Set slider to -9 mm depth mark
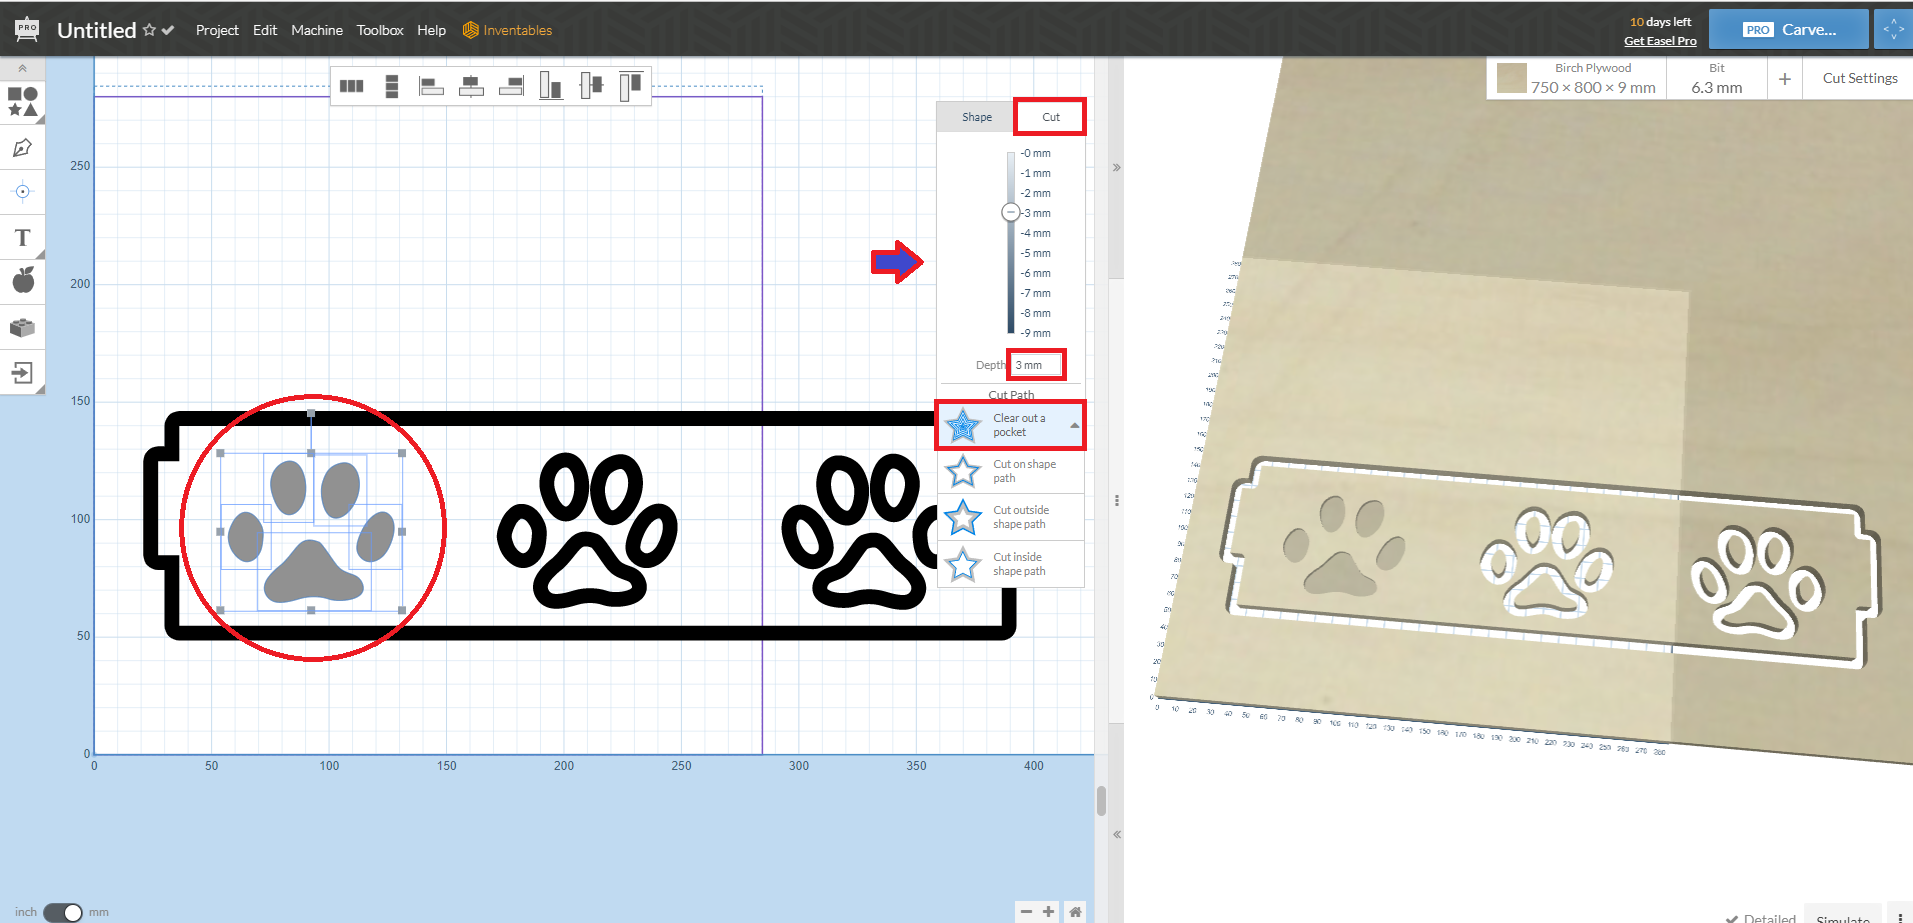 point(1036,333)
